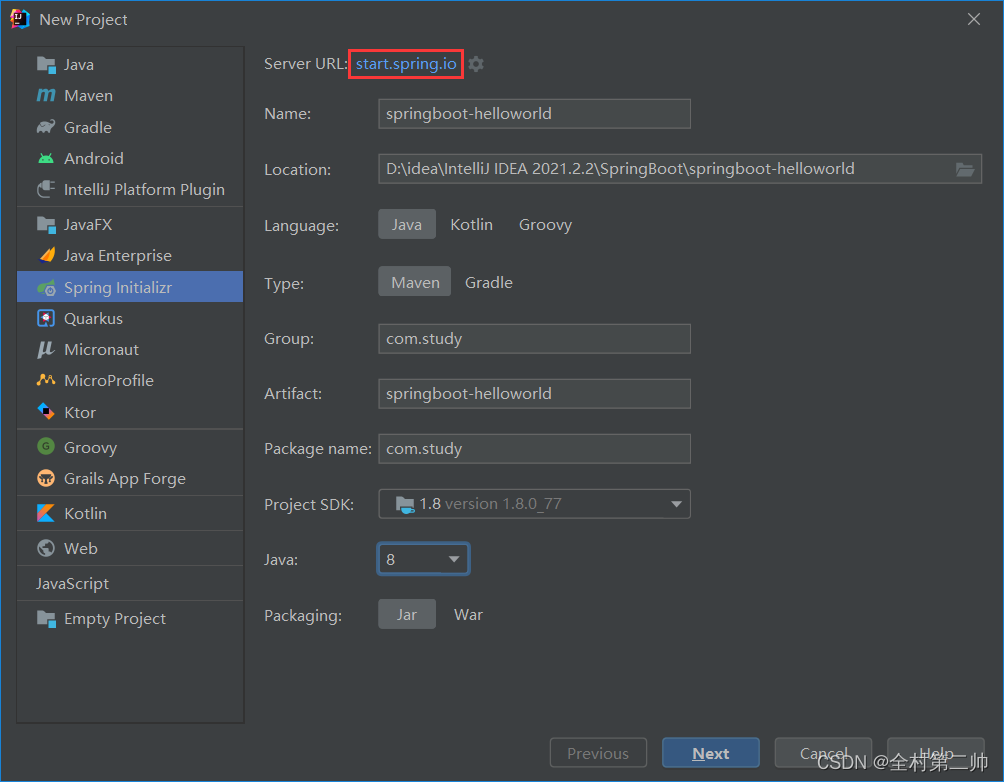This screenshot has width=1004, height=782.
Task: Select Gradle as project type
Action: (488, 282)
